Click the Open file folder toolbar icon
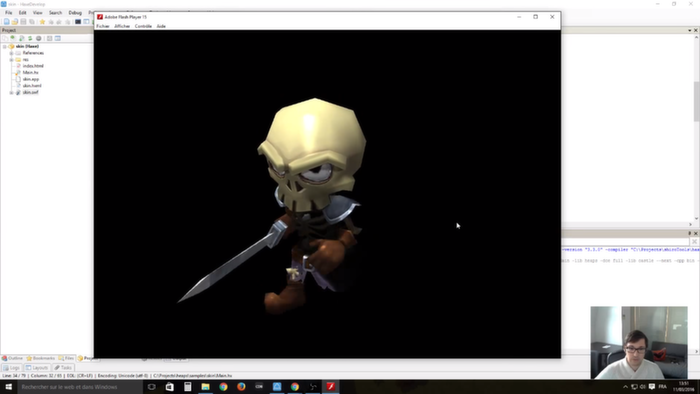 [15, 21]
